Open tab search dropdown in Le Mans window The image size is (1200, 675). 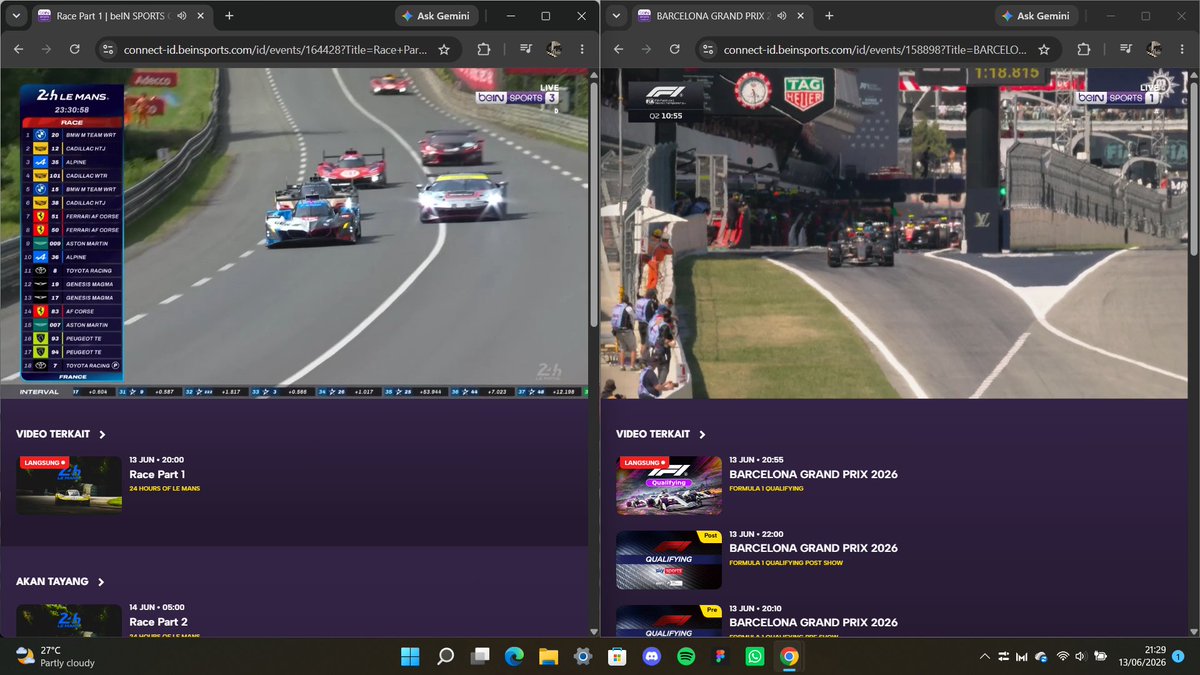pos(16,16)
